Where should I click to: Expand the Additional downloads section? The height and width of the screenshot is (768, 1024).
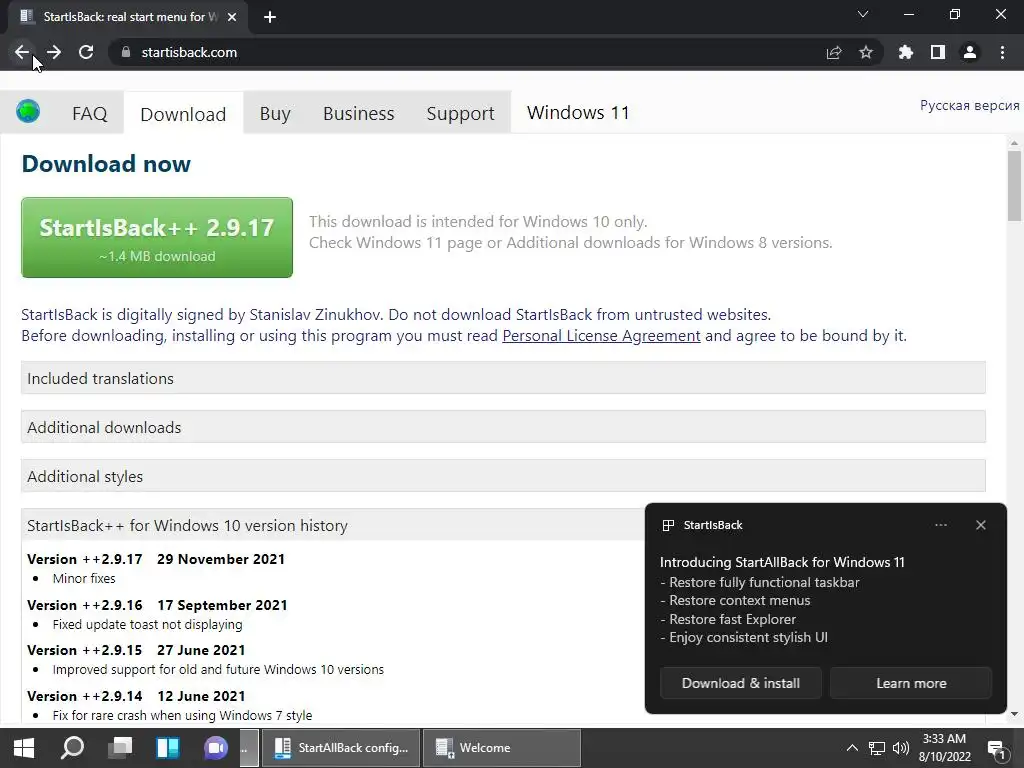503,427
